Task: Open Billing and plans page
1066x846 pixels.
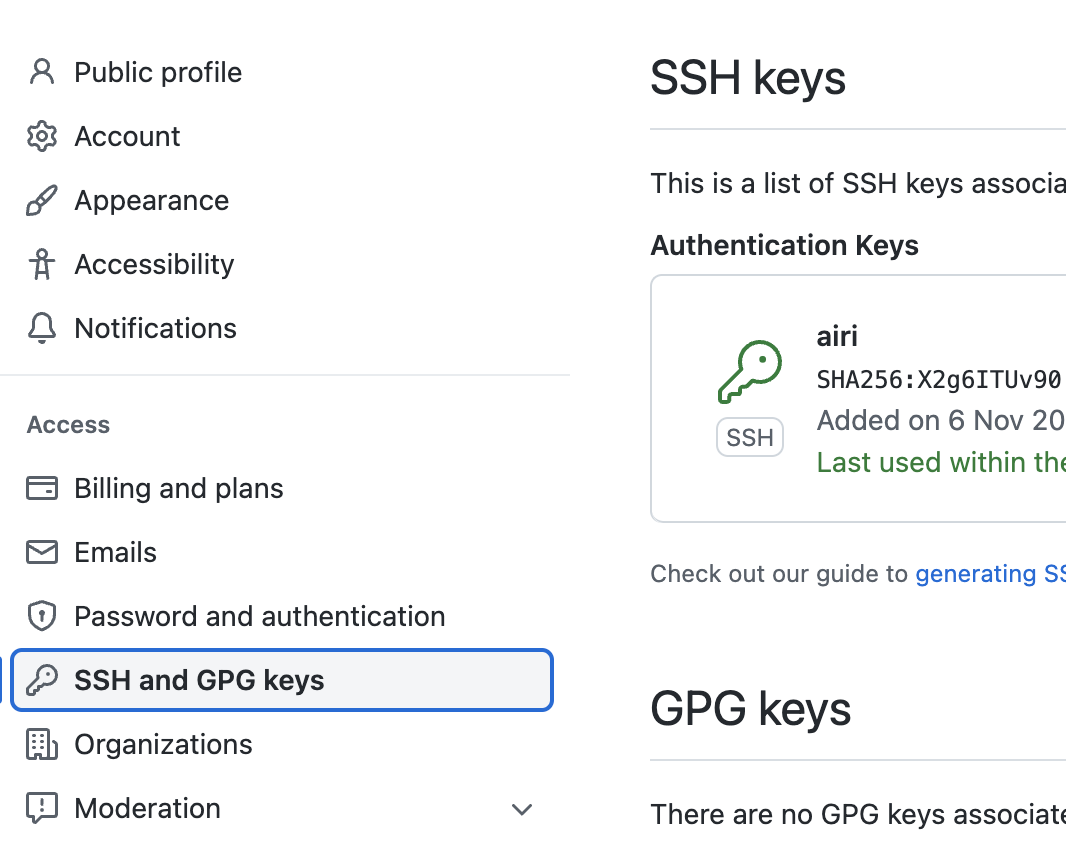Action: (x=178, y=488)
